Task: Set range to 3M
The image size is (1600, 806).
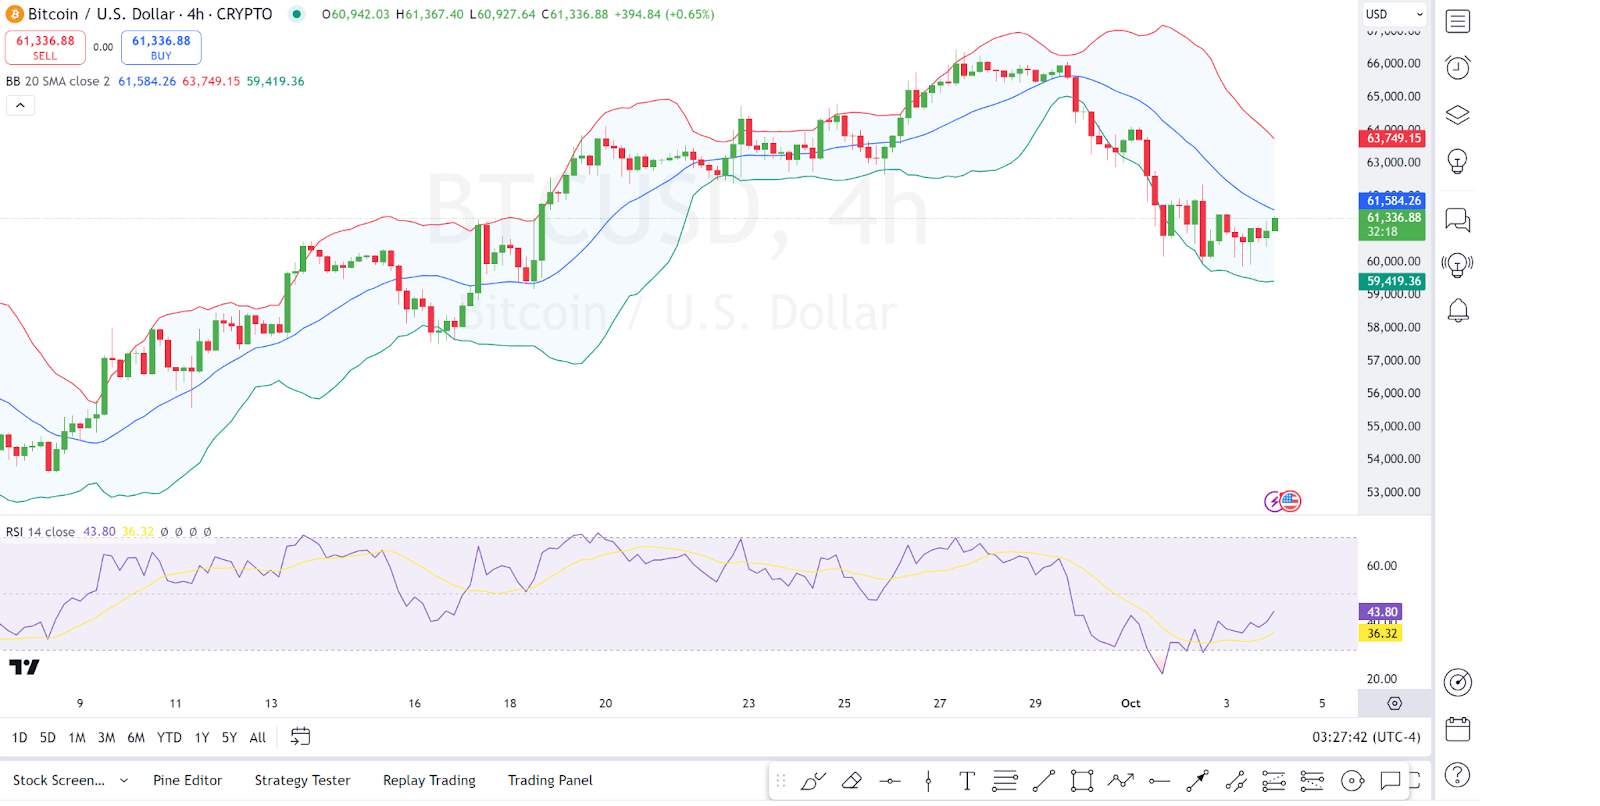Action: pyautogui.click(x=106, y=738)
